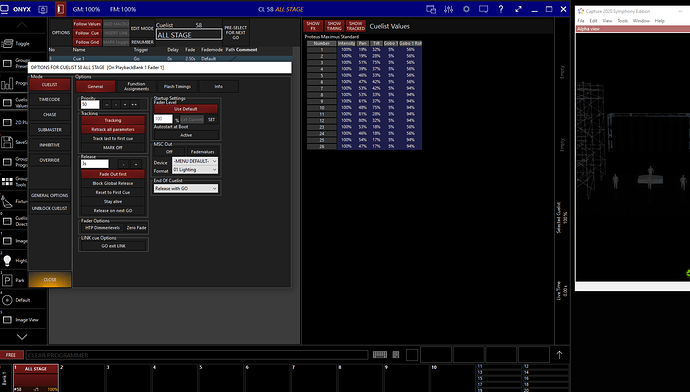
Task: Toggle Follow Values
Action: (87, 24)
